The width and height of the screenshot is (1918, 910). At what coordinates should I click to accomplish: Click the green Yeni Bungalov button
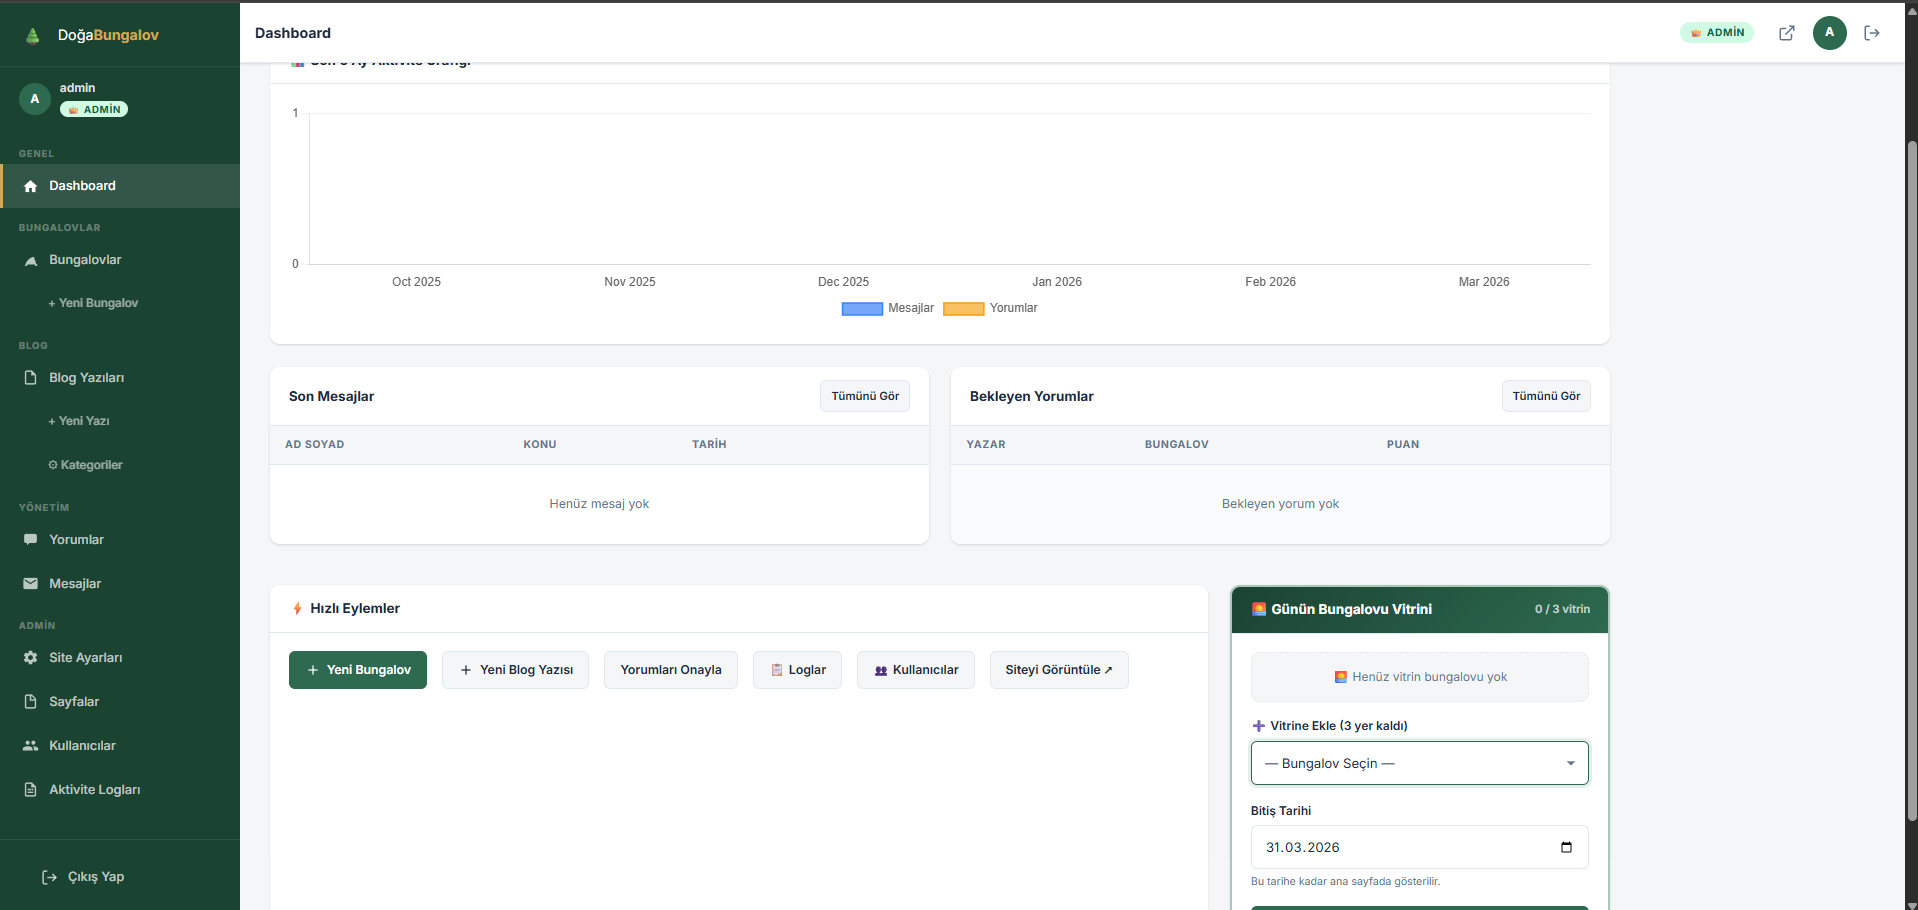pyautogui.click(x=358, y=670)
